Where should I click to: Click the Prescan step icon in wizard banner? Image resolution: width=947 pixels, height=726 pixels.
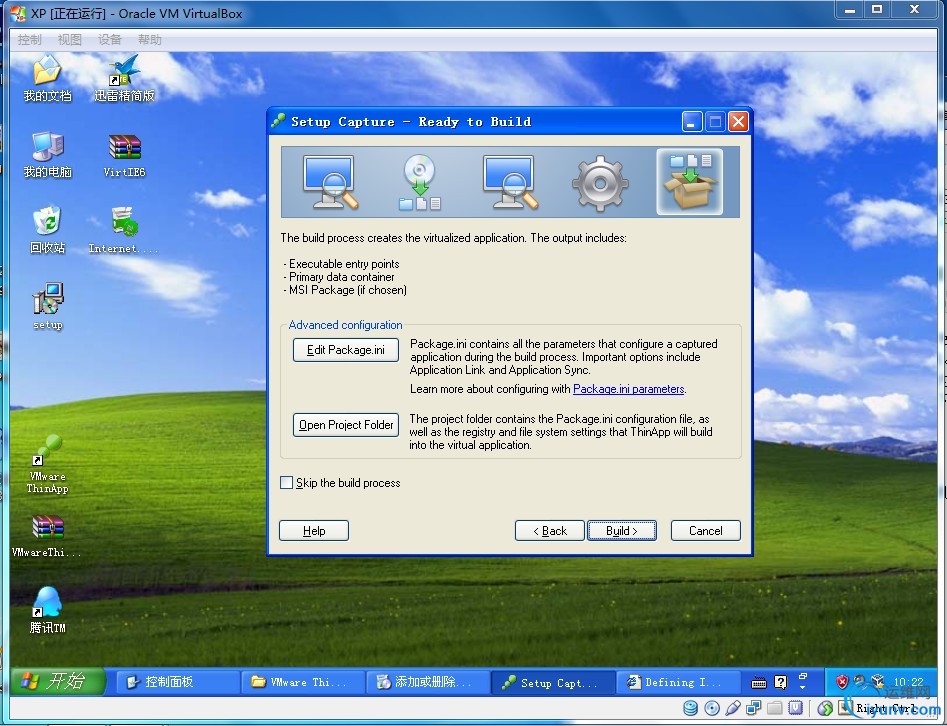(330, 182)
